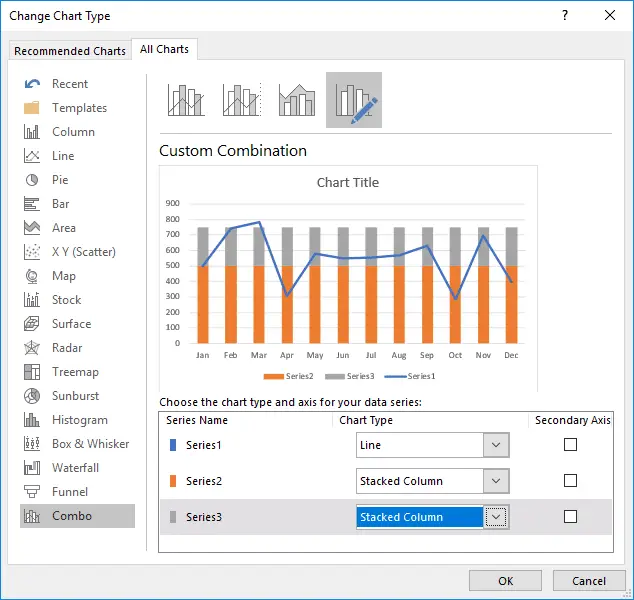The image size is (634, 600).
Task: Enable Secondary Axis for Series3
Action: [x=570, y=517]
